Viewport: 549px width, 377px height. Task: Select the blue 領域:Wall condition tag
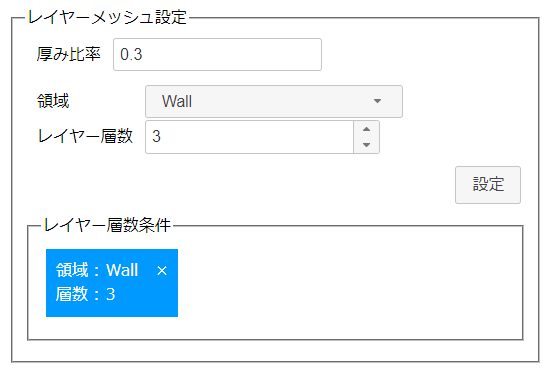pos(112,283)
